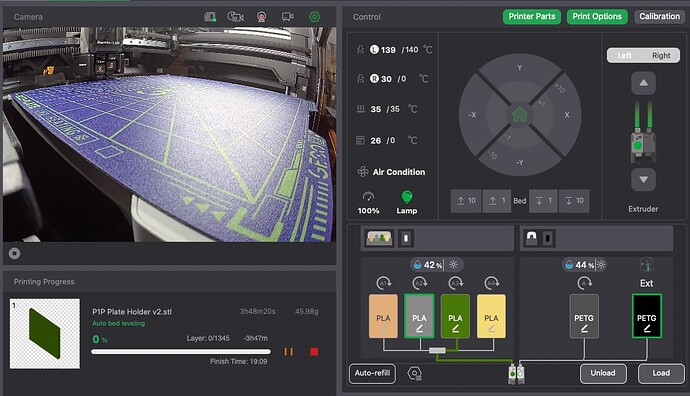Click the Calibration button
690x396 pixels.
coord(659,17)
